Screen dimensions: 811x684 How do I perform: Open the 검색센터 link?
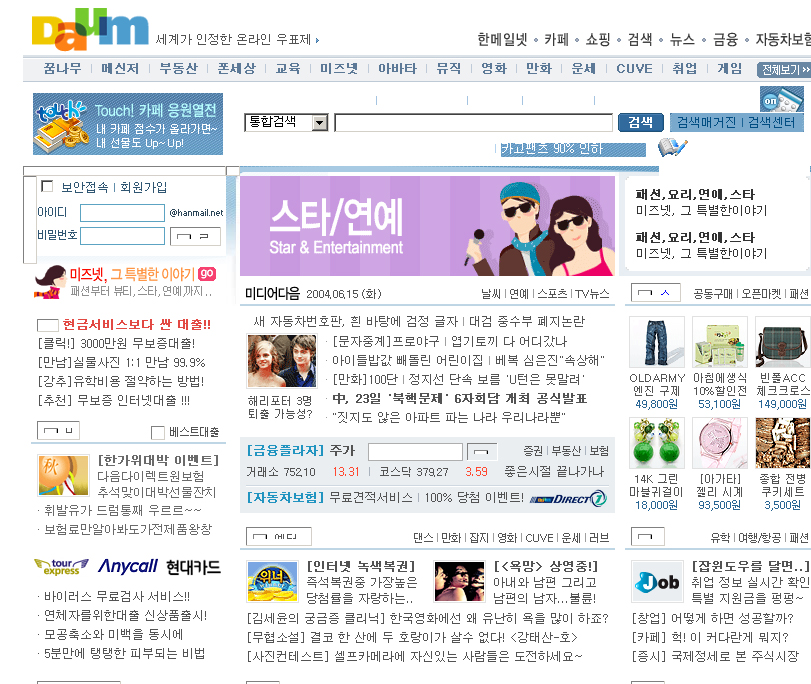point(771,122)
